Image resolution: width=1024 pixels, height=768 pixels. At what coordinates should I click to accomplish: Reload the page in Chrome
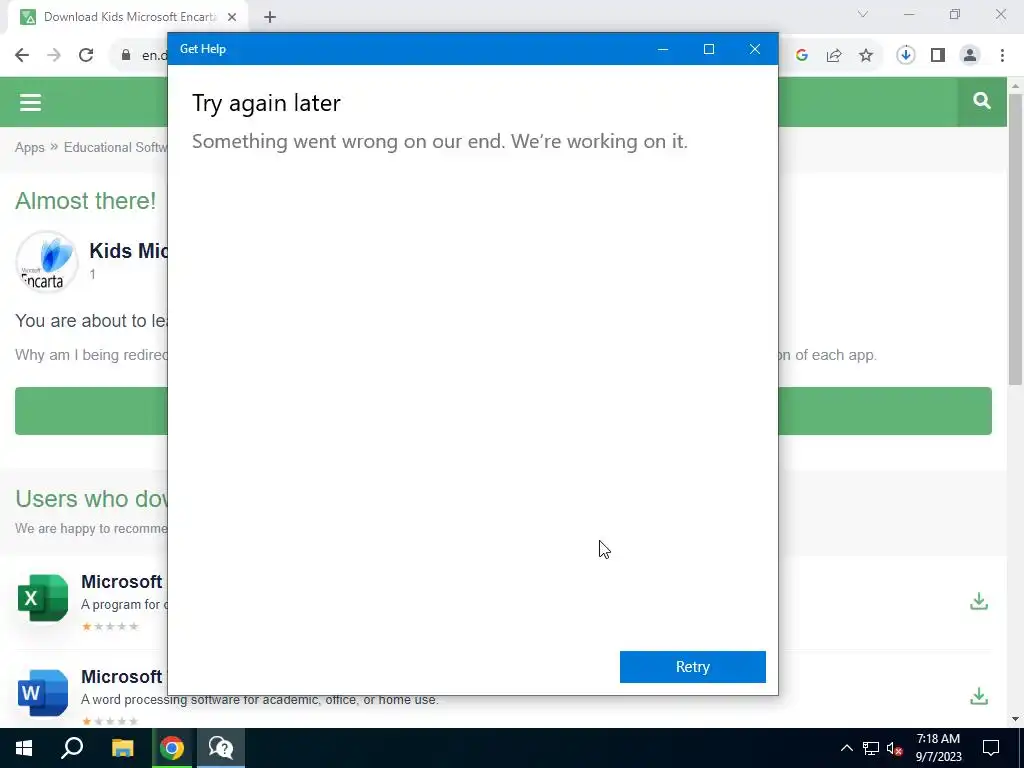point(86,56)
